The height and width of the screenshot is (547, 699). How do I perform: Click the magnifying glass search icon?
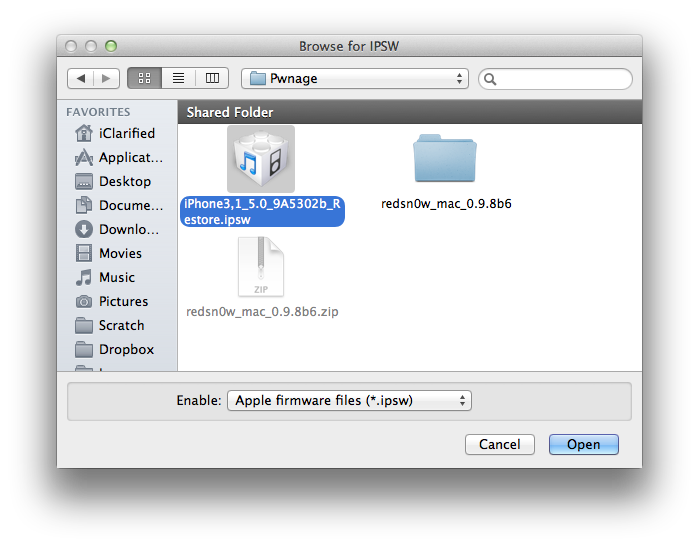tap(490, 79)
